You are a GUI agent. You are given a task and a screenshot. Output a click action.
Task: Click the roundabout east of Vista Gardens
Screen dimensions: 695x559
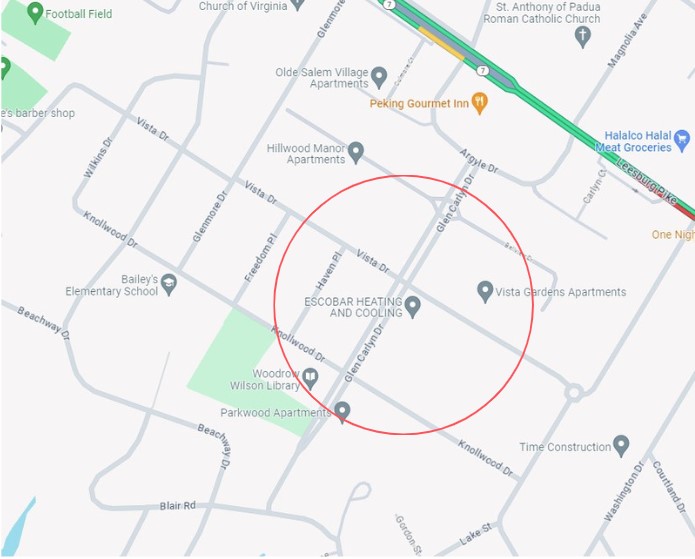(574, 392)
